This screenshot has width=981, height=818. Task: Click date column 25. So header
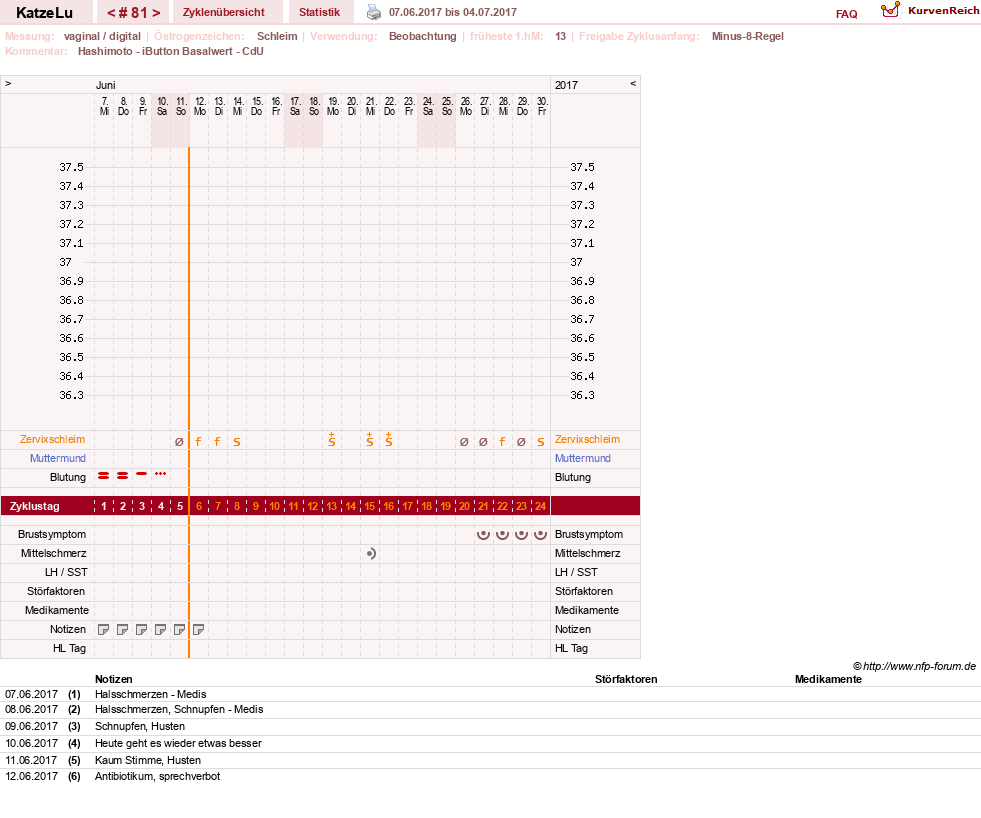click(447, 106)
